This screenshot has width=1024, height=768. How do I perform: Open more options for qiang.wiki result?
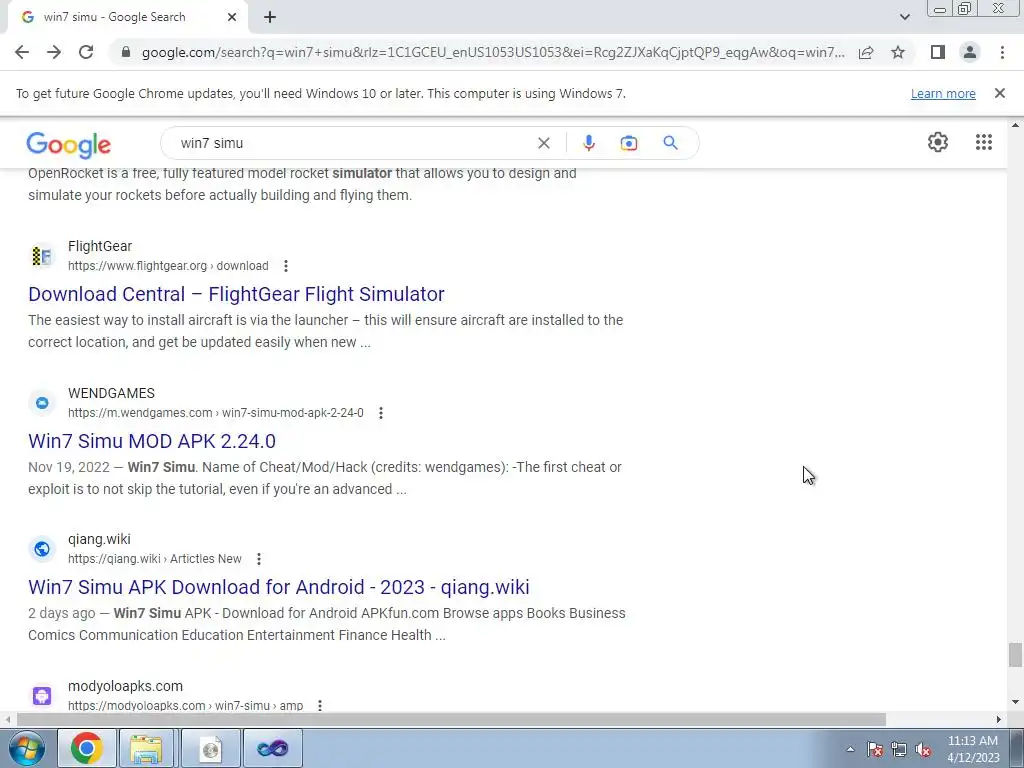click(259, 559)
